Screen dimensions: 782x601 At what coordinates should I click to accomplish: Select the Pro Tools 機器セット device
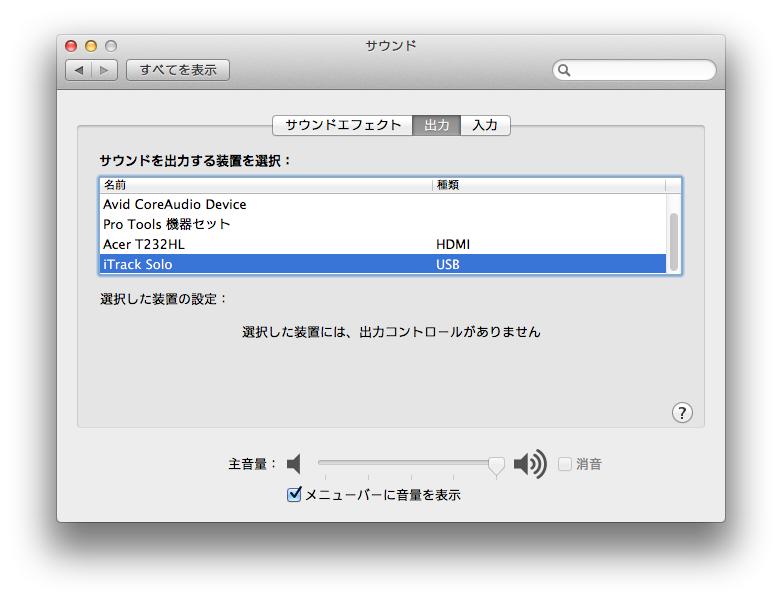[383, 224]
